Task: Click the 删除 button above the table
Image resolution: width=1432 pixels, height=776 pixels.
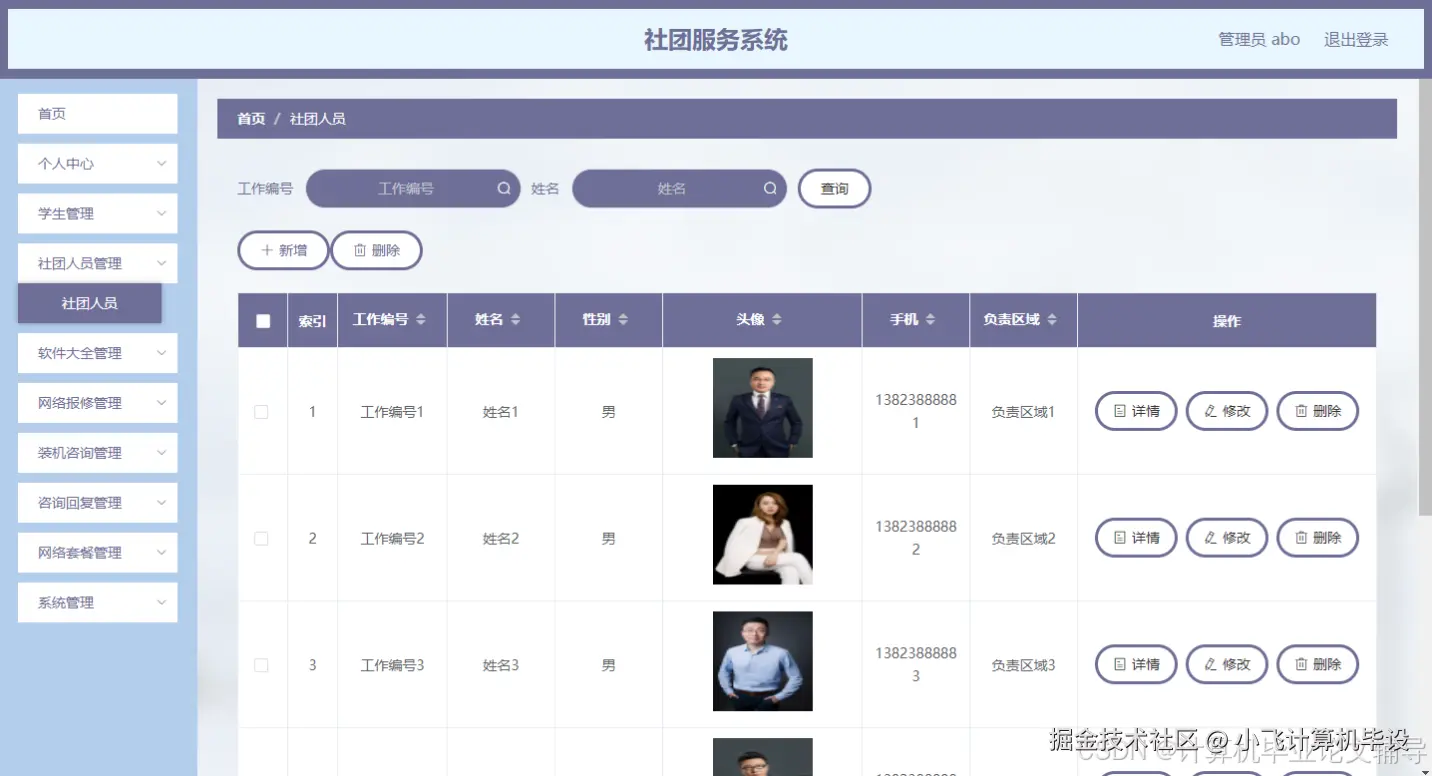Action: pyautogui.click(x=376, y=251)
